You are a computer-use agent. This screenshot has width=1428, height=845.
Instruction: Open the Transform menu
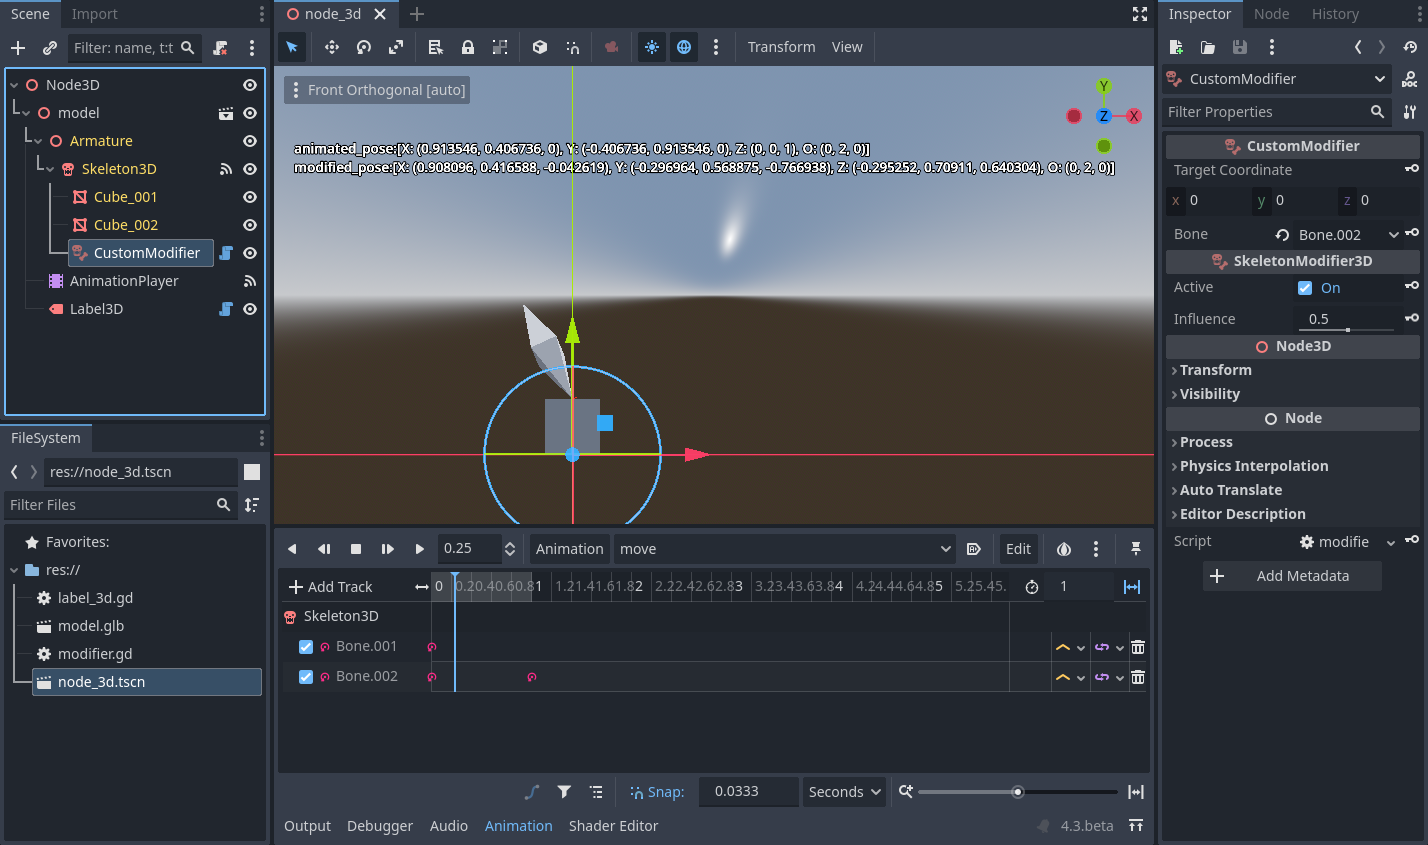pyautogui.click(x=781, y=47)
